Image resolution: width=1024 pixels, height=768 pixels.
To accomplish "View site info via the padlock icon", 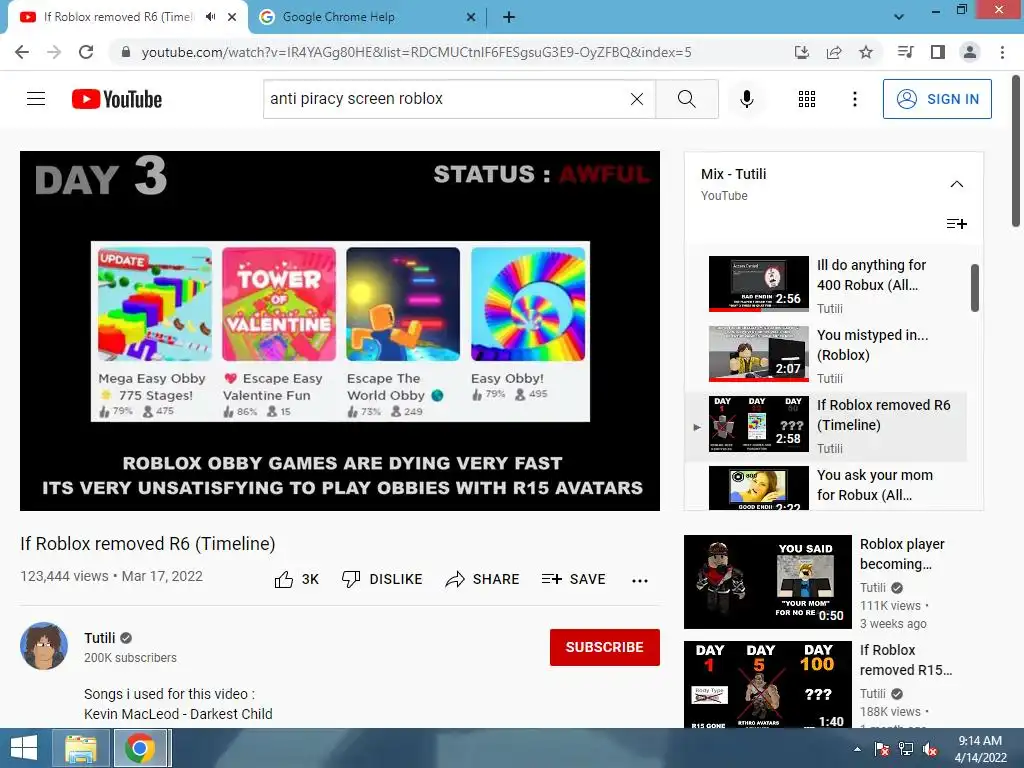I will pyautogui.click(x=126, y=52).
